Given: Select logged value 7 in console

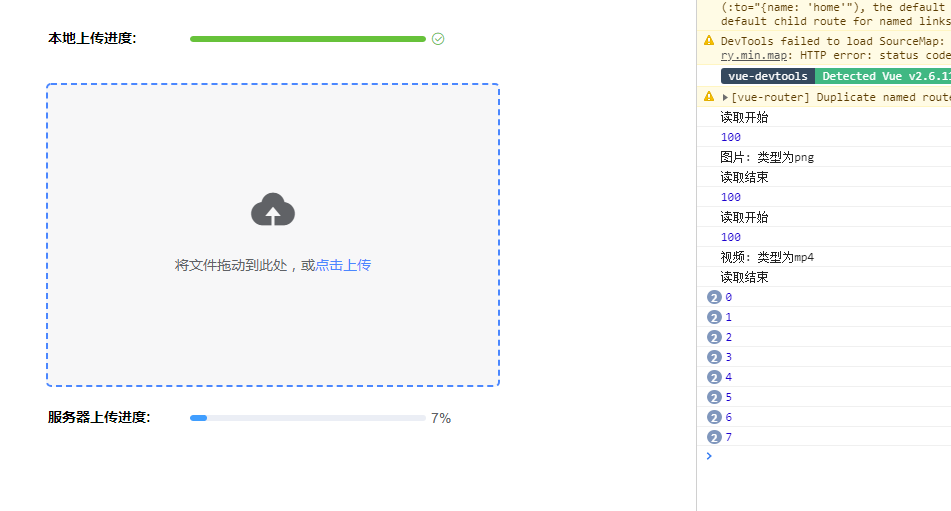Looking at the screenshot, I should coord(728,437).
